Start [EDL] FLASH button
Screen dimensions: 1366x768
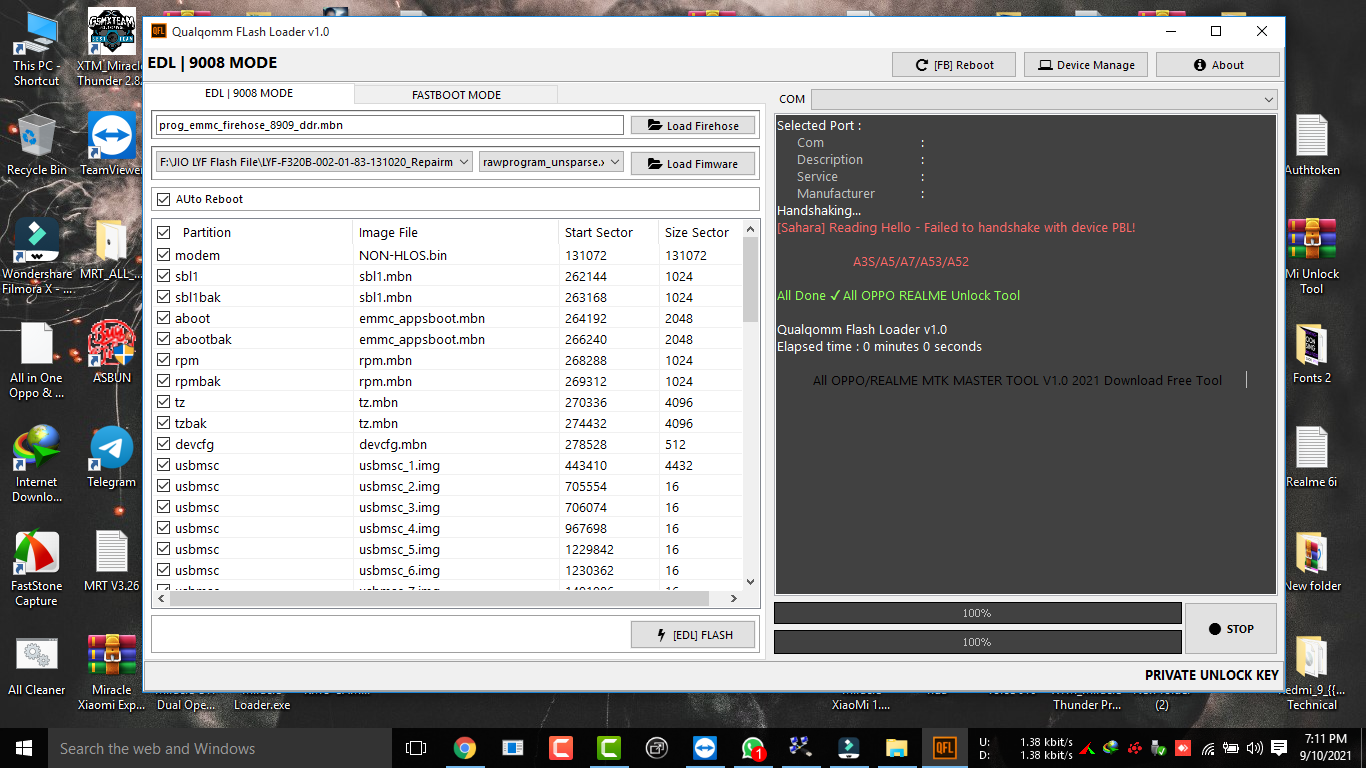(693, 634)
